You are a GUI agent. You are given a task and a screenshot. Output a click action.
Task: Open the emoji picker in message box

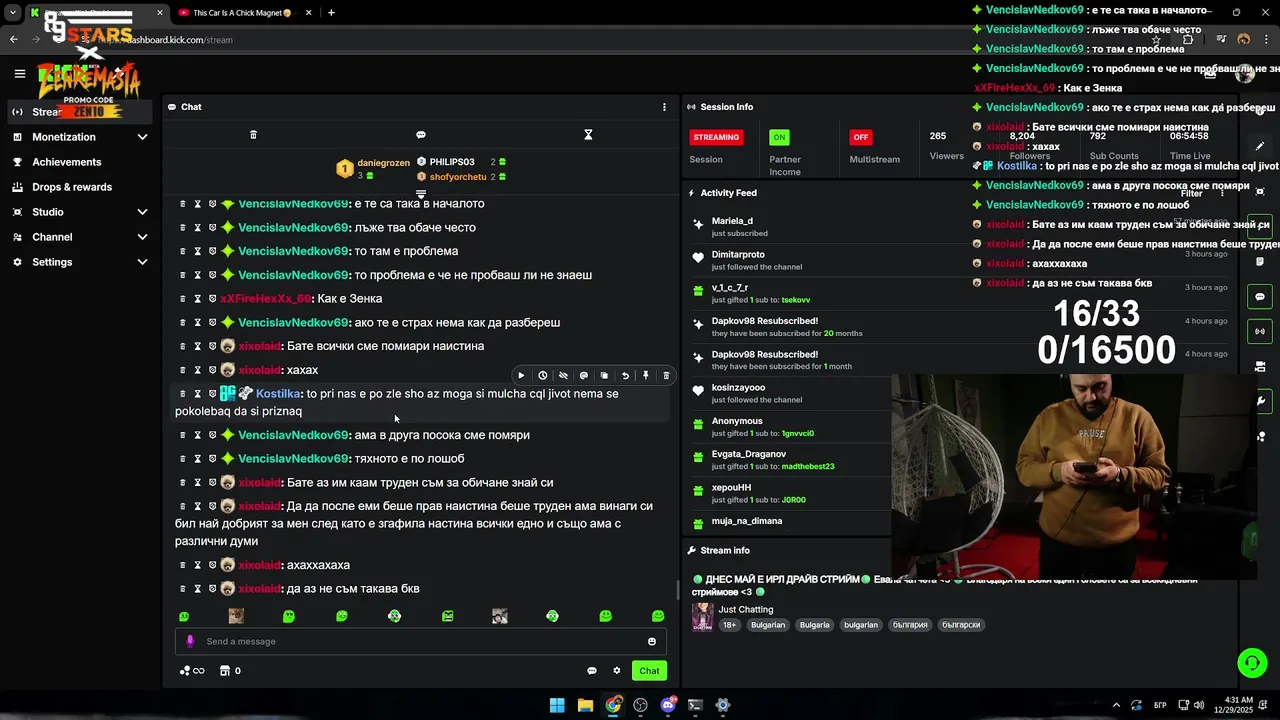click(x=652, y=642)
